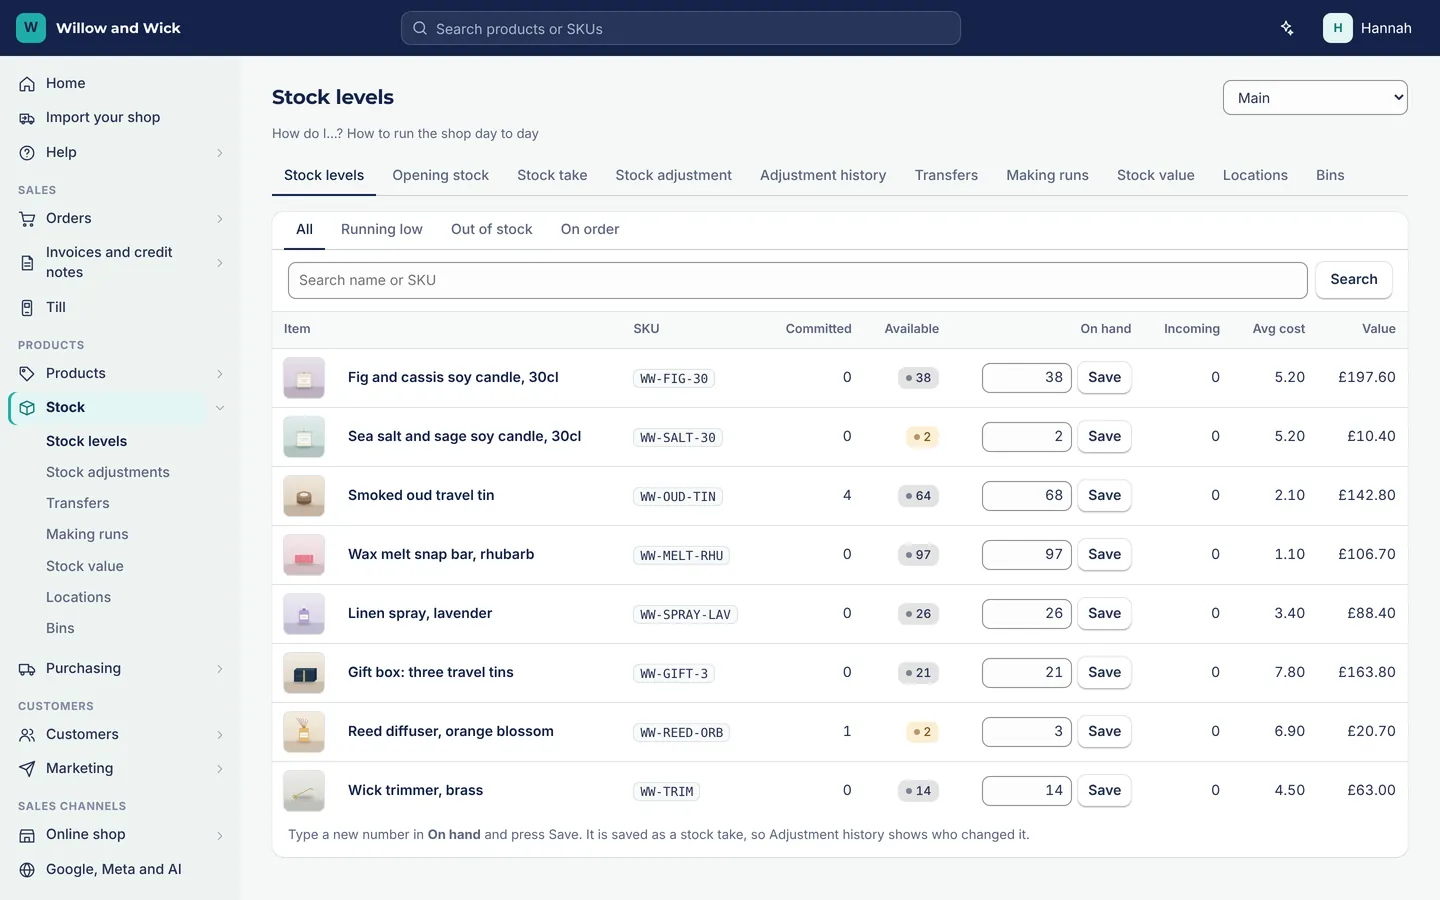This screenshot has width=1440, height=900.
Task: Open the Making runs tab
Action: click(x=1047, y=175)
